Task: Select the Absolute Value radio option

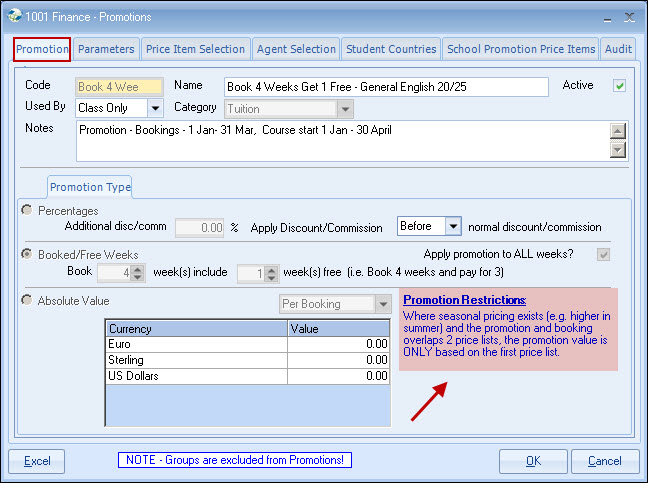Action: pyautogui.click(x=27, y=300)
